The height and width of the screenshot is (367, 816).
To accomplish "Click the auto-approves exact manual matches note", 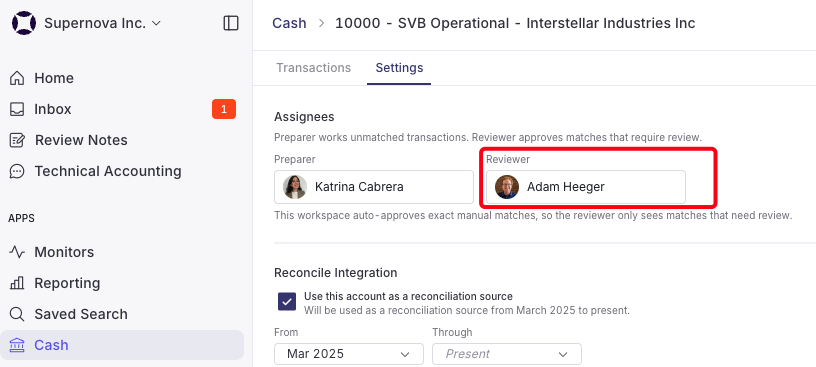I will (x=533, y=216).
